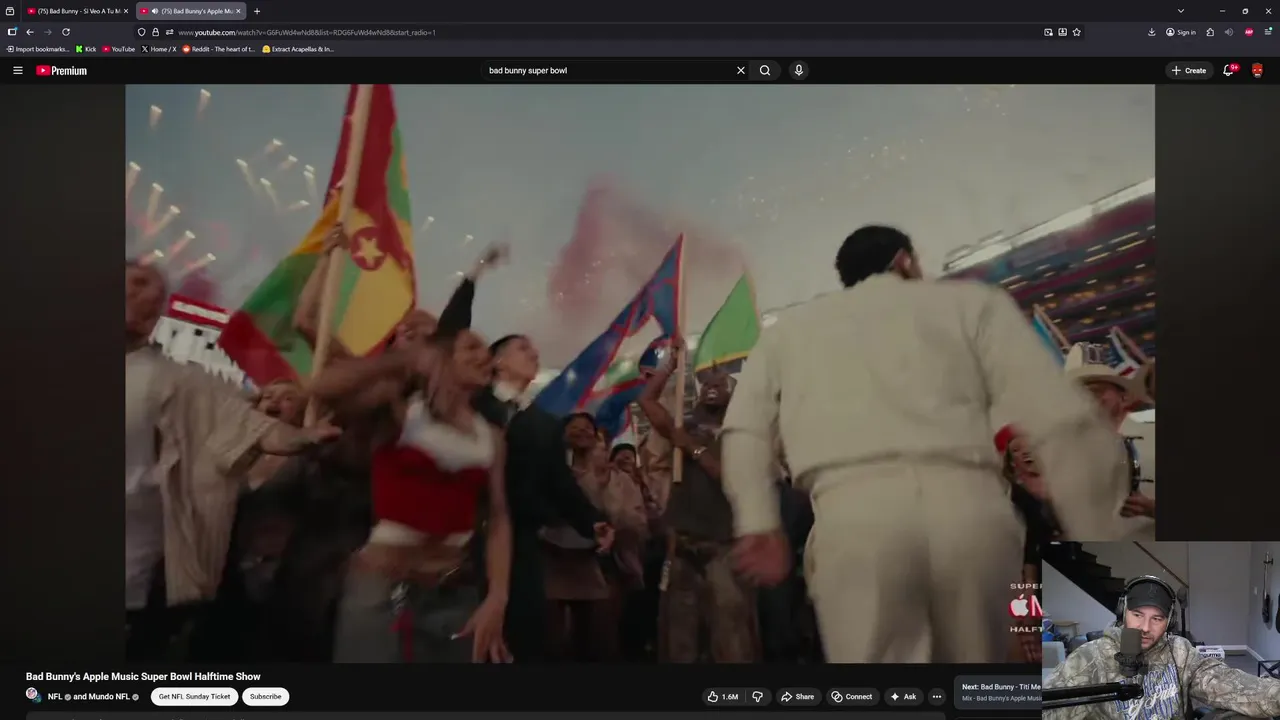
Task: View site security via padlock icon
Action: pos(155,32)
